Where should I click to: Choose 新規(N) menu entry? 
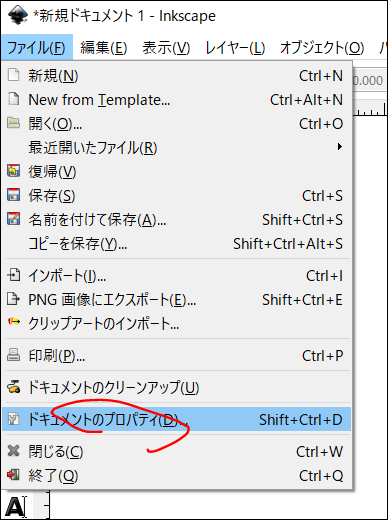pyautogui.click(x=177, y=76)
